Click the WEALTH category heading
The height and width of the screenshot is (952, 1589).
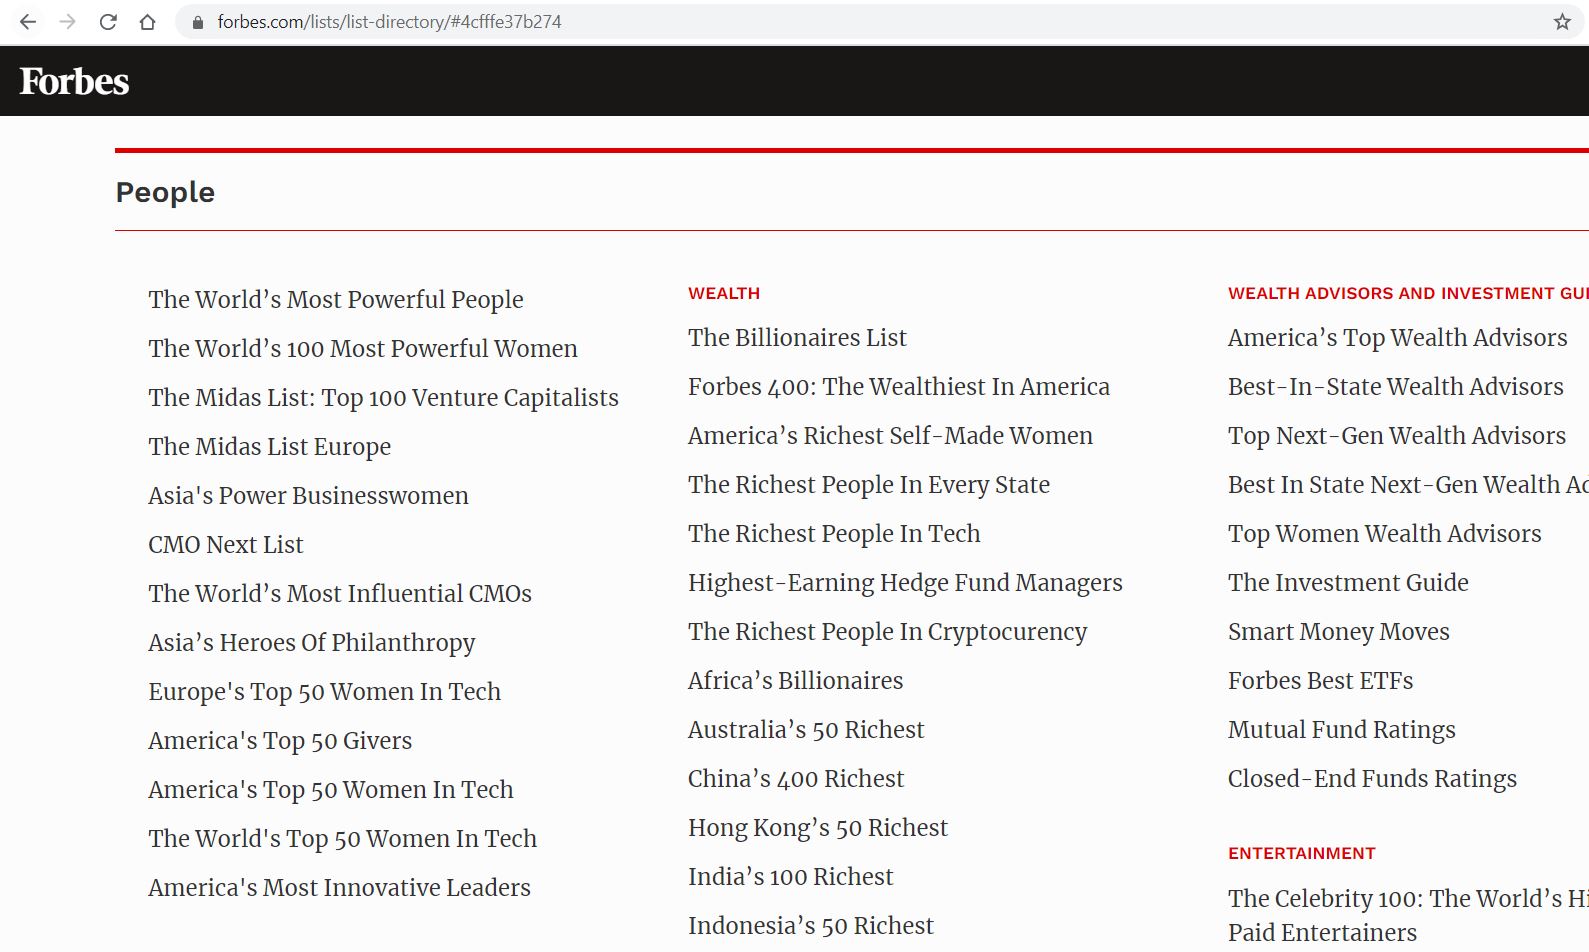click(x=724, y=293)
